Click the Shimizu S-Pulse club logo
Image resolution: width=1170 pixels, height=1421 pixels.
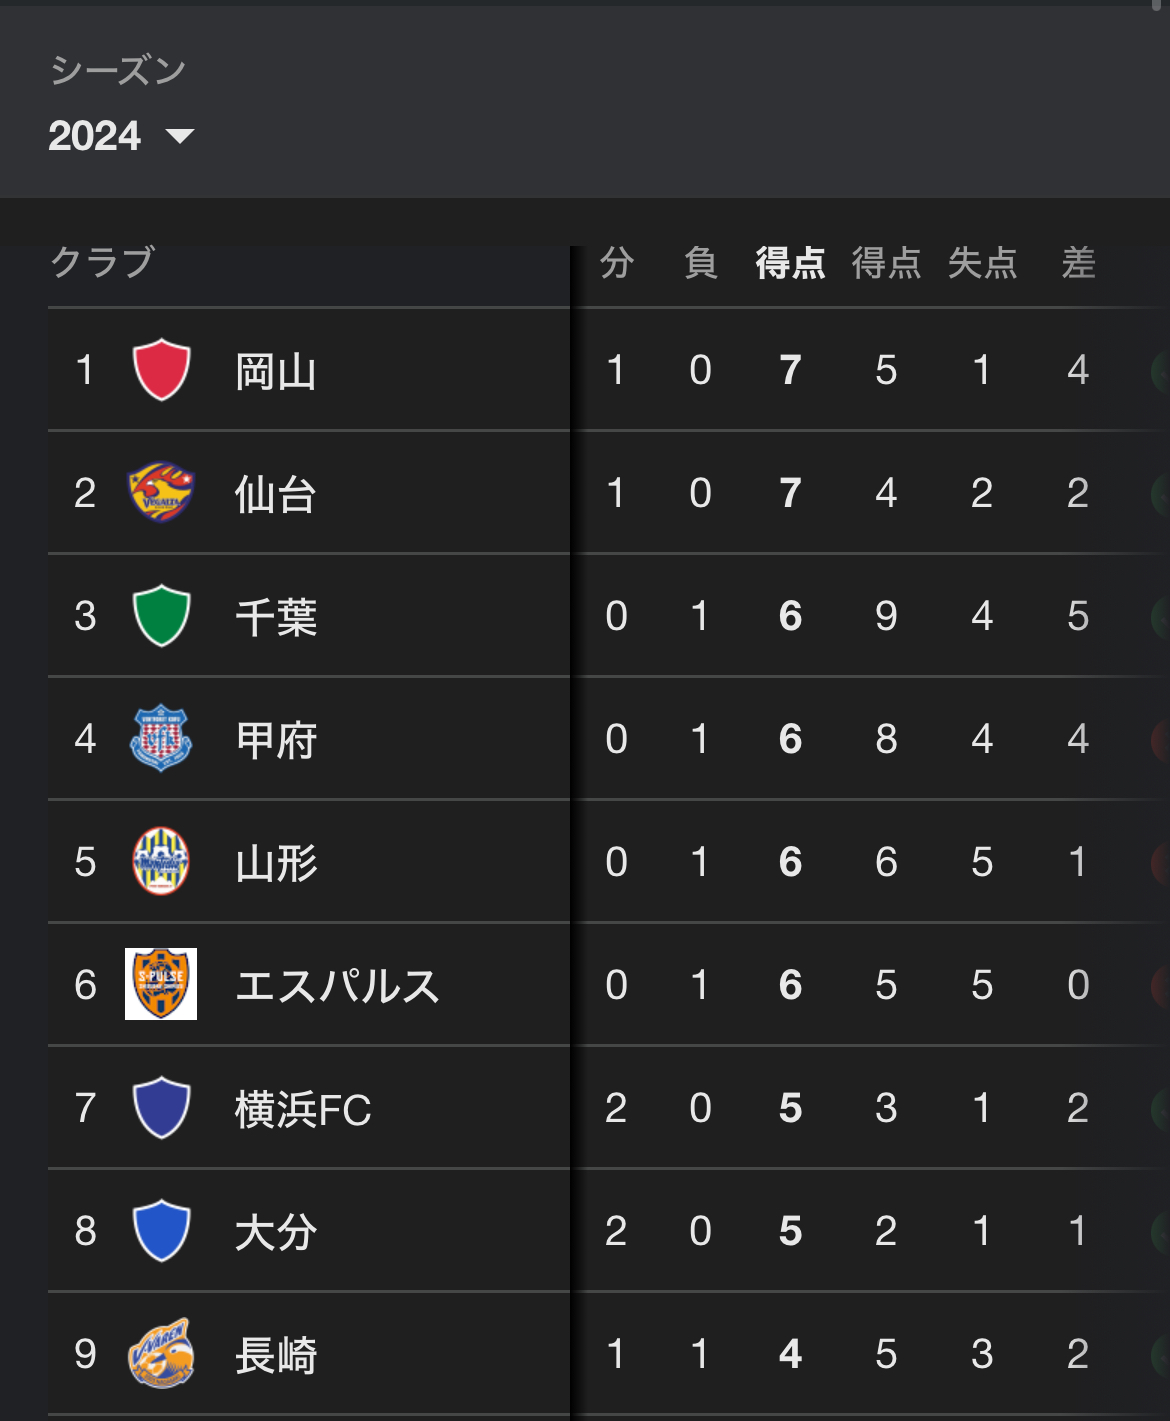(161, 984)
